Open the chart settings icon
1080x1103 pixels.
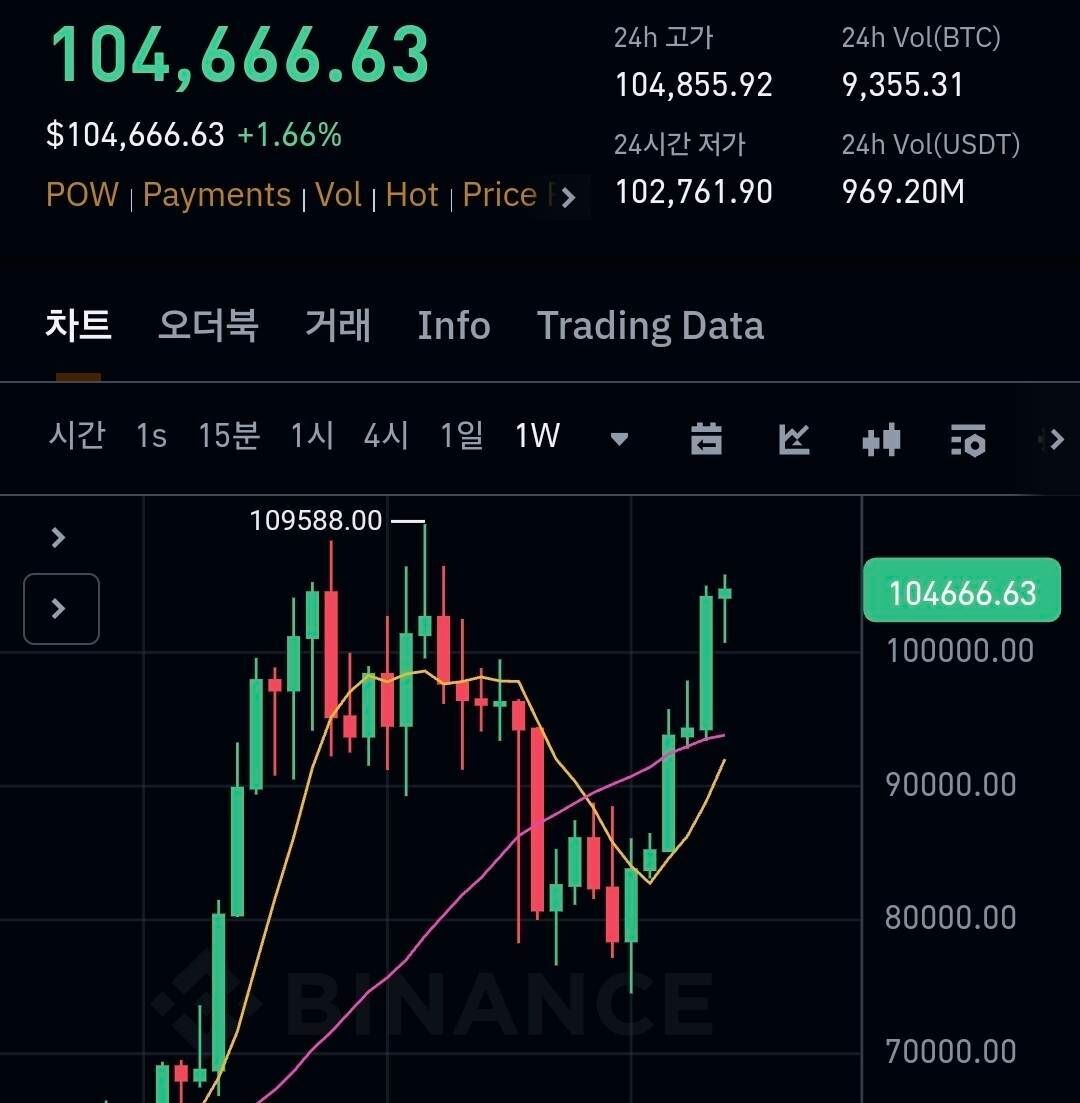click(967, 439)
